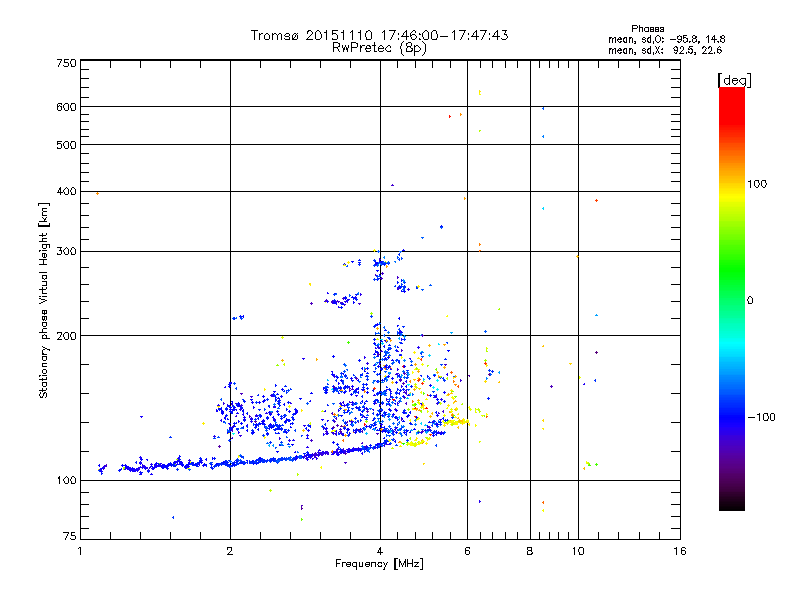Image resolution: width=800 pixels, height=600 pixels.
Task: Click the 0 tick label on colorbar
Action: [x=749, y=301]
